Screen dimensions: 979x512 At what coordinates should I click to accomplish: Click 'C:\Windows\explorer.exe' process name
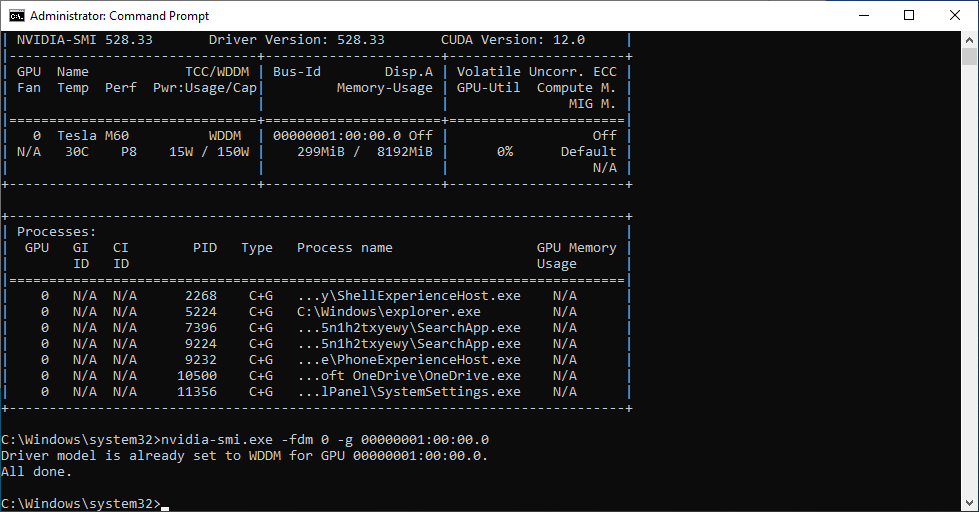[389, 312]
